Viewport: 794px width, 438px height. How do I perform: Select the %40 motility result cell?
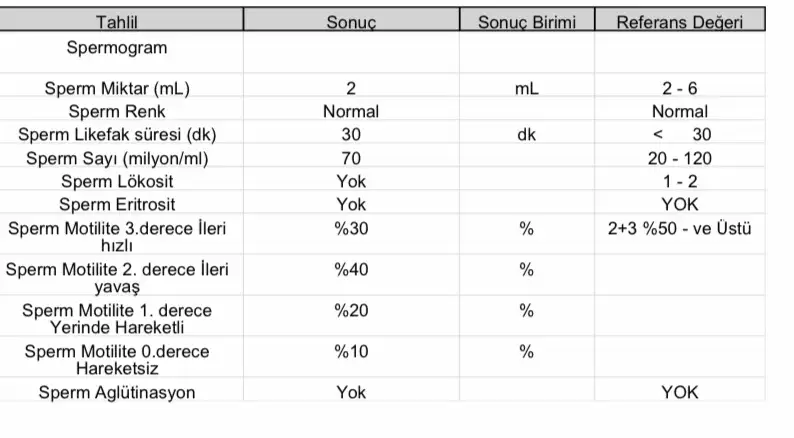351,270
